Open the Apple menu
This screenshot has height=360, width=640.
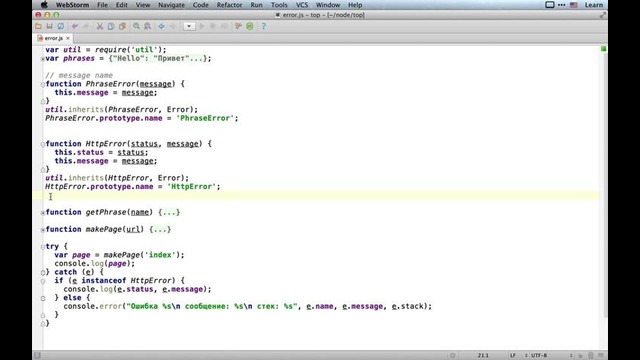coord(44,5)
